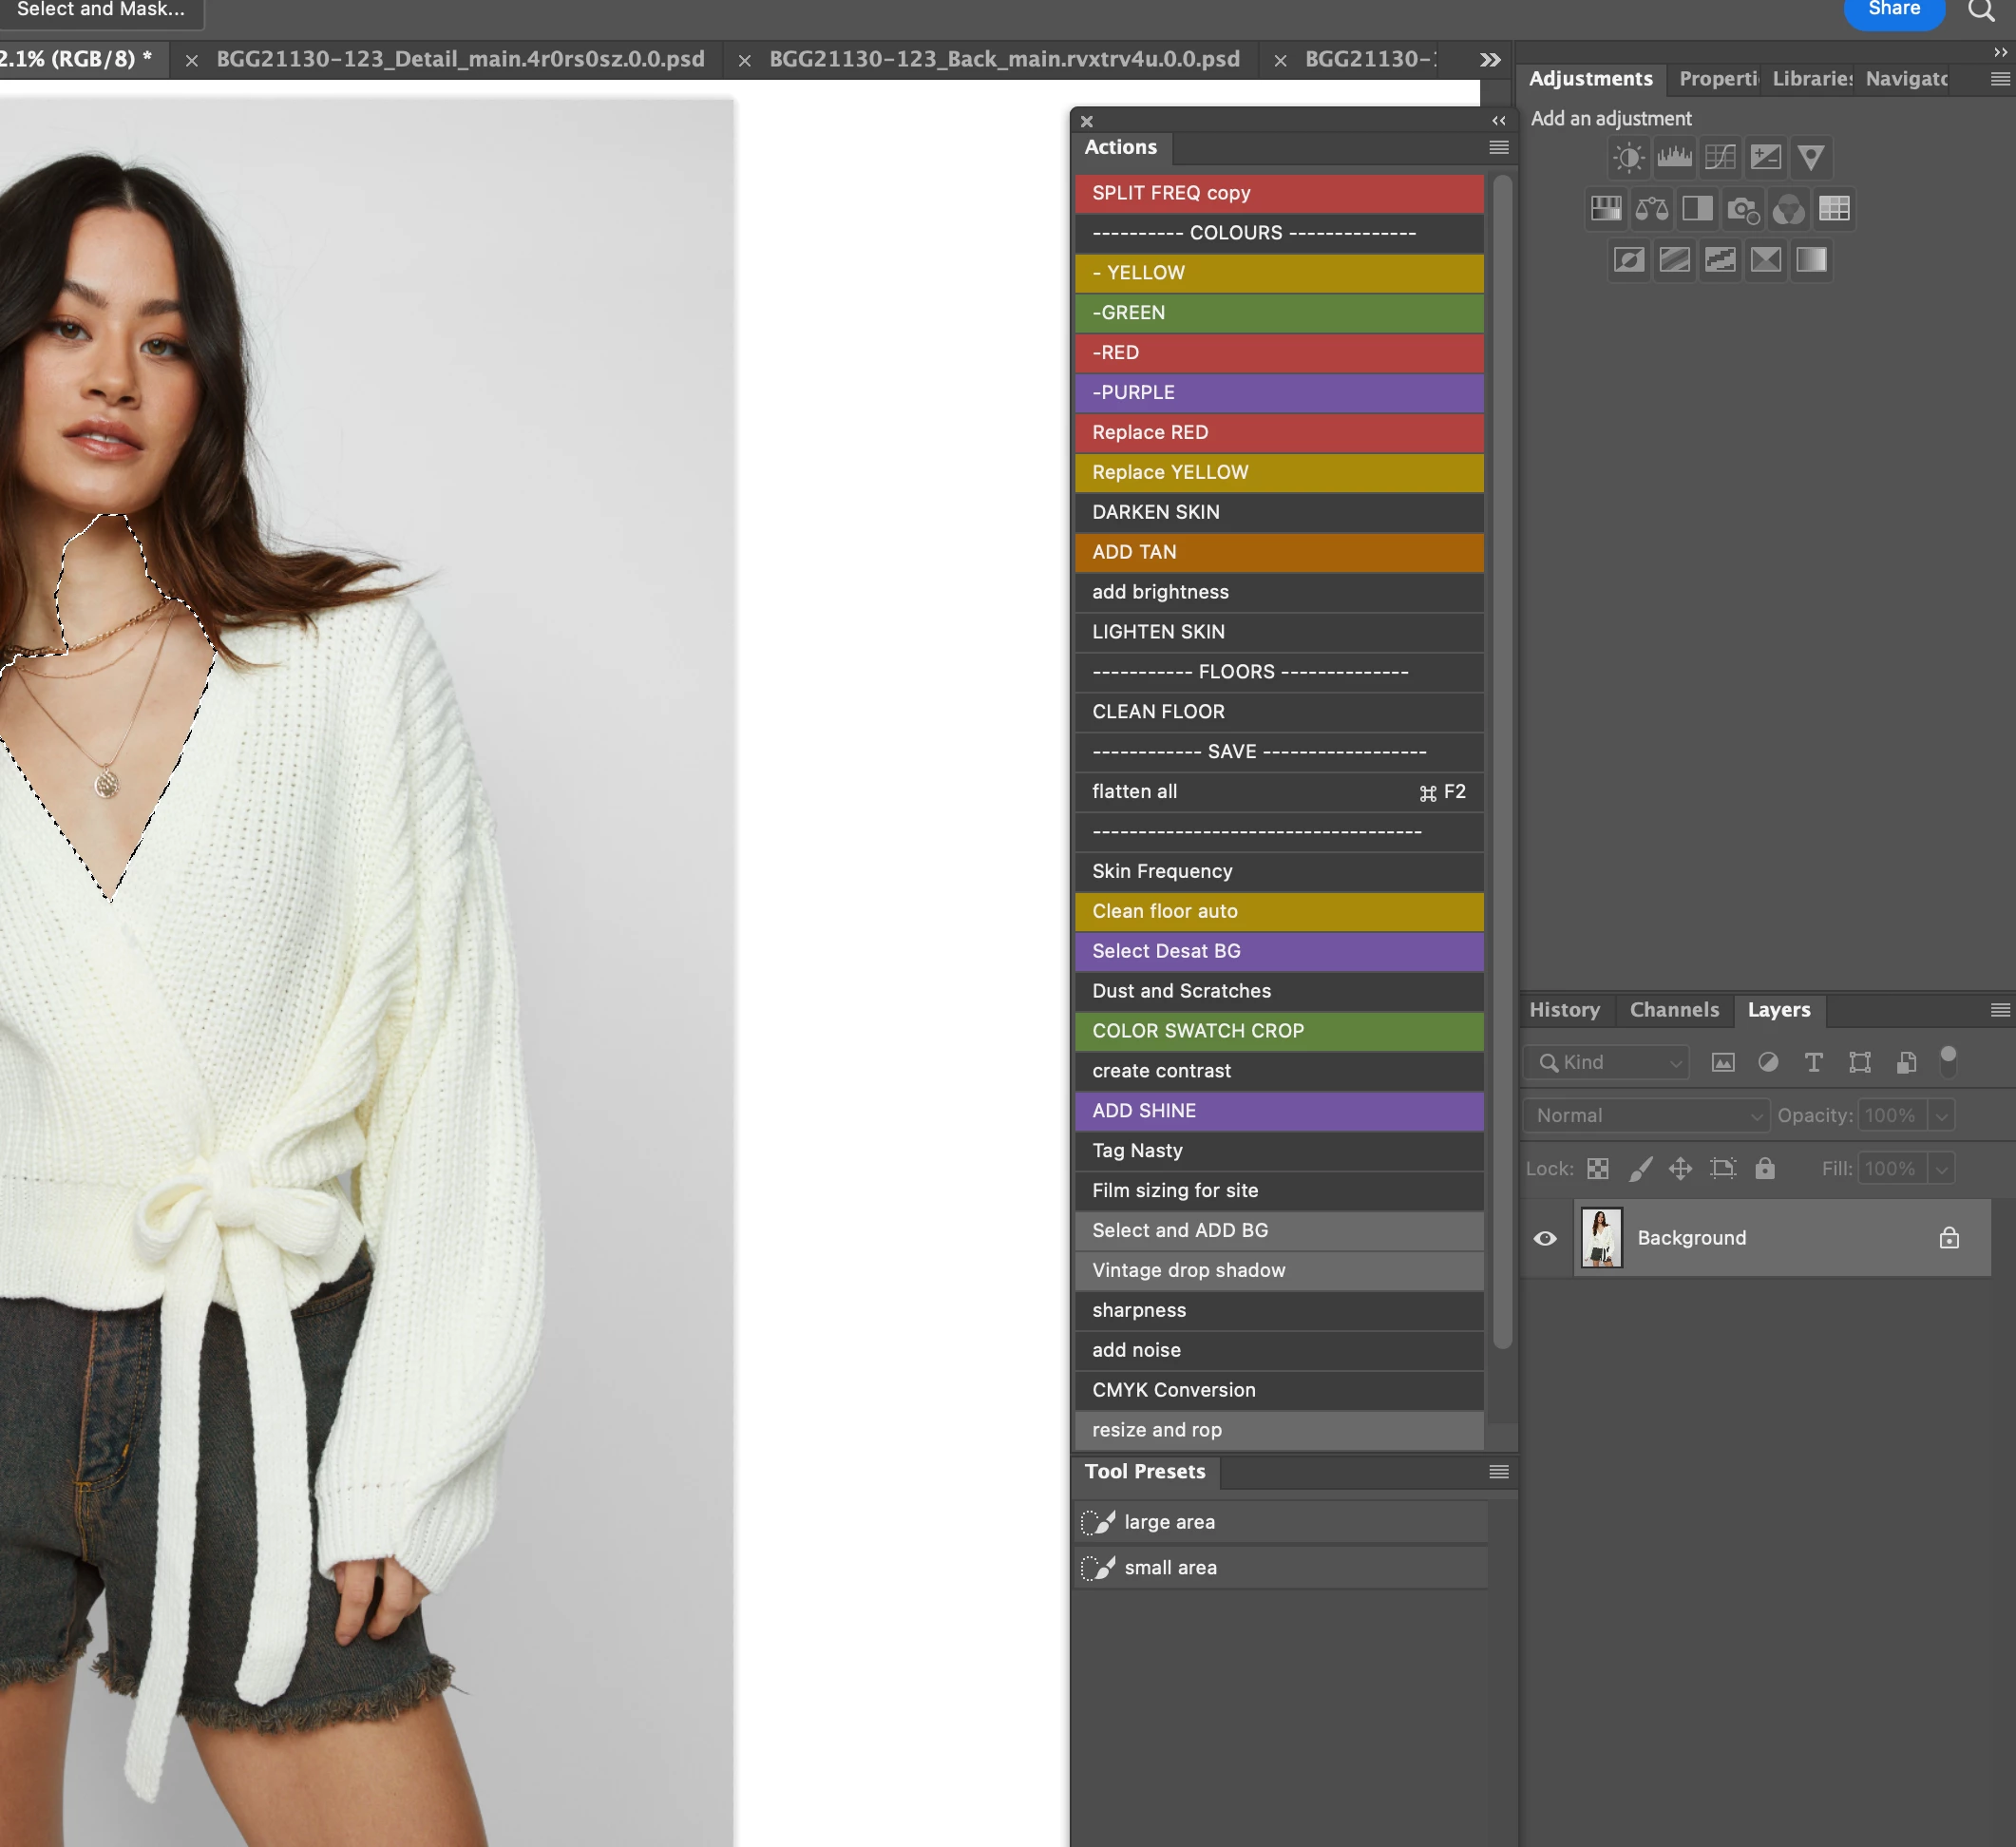This screenshot has width=2016, height=1847.
Task: Add a Photo Filter adjustment
Action: click(1742, 209)
